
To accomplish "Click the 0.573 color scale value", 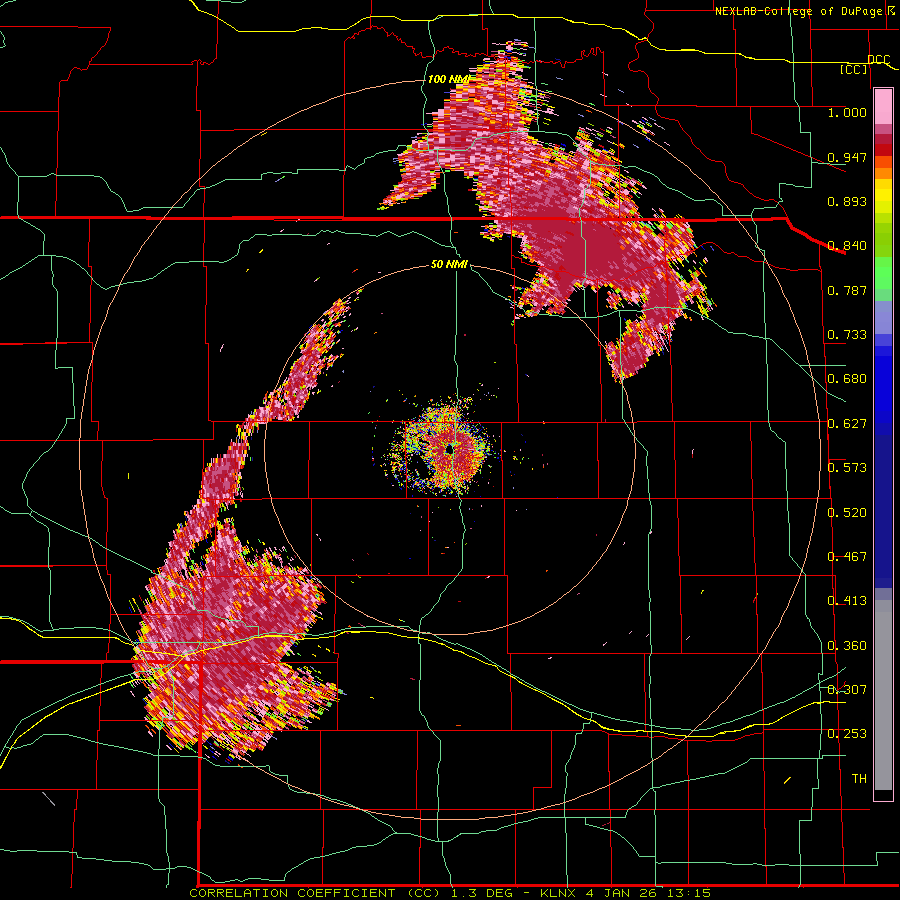I will (x=847, y=468).
